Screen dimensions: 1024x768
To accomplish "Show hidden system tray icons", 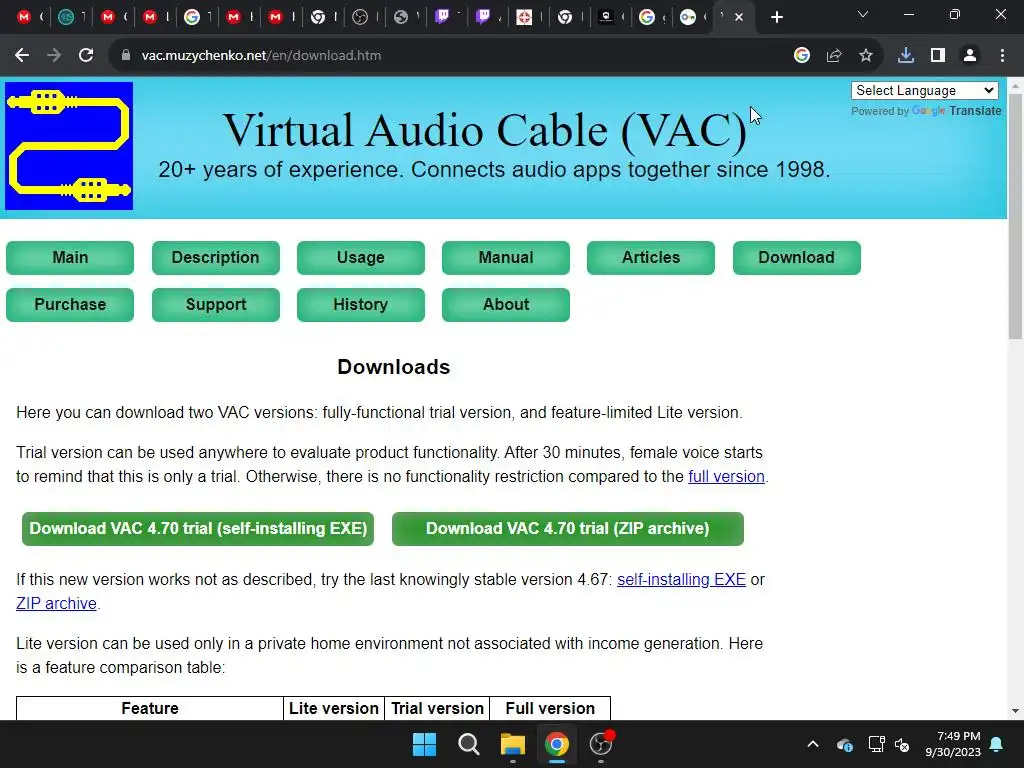I will [813, 744].
